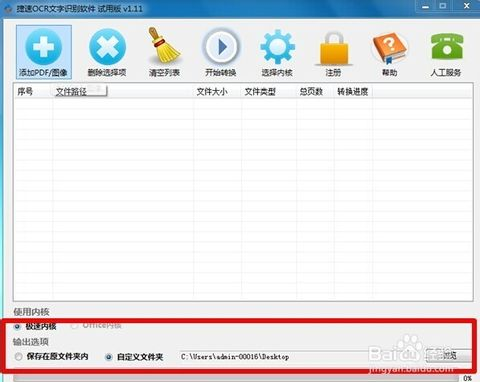Click the bottom conversion progress bar

pos(236,378)
